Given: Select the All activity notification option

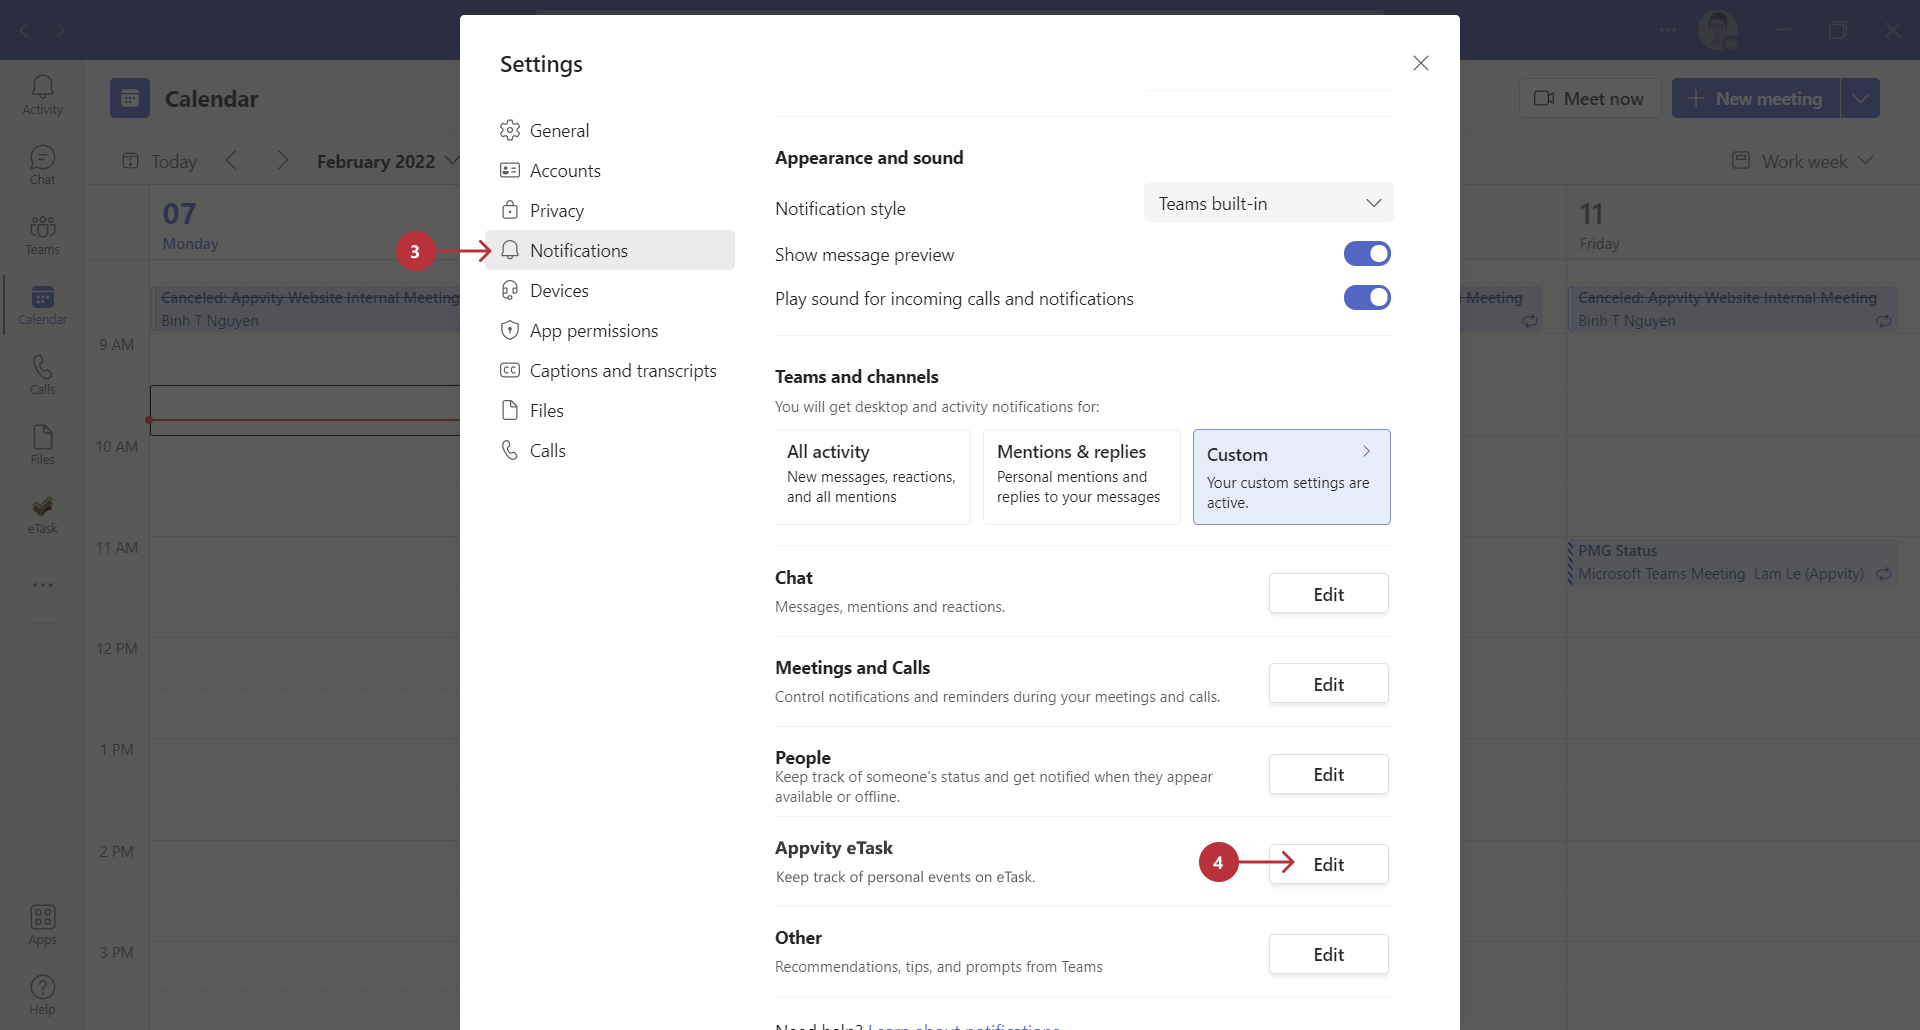Looking at the screenshot, I should [x=872, y=476].
